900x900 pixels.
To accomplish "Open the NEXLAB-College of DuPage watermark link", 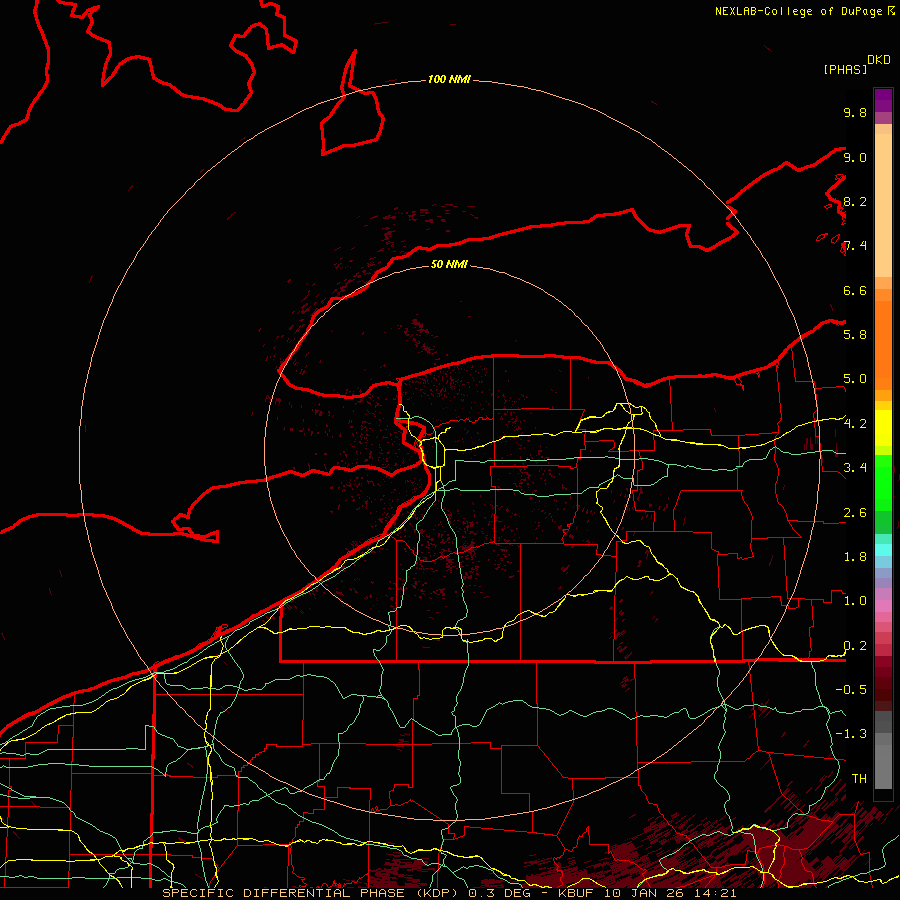I will pyautogui.click(x=799, y=11).
